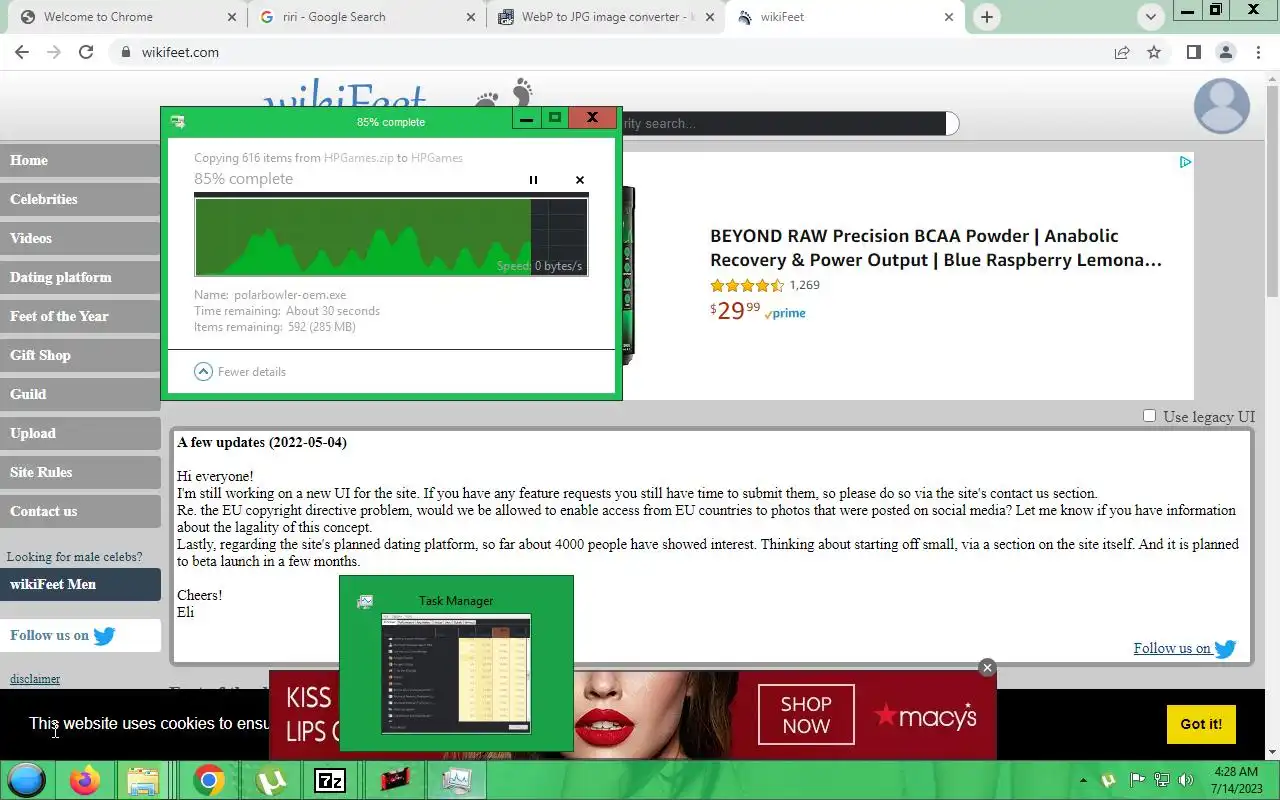Screen dimensions: 1280x800
Task: Show hidden tray icons
Action: (x=1083, y=780)
